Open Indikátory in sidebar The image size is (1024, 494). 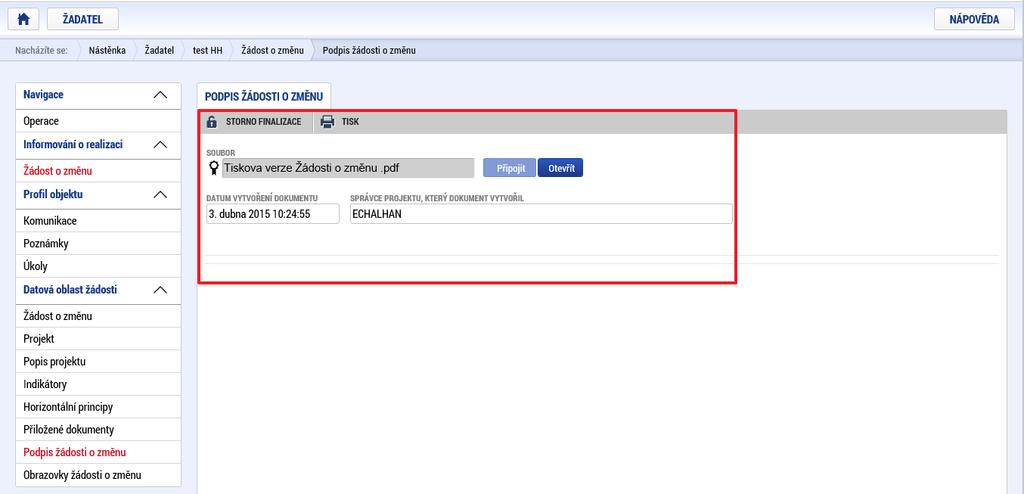[x=98, y=384]
